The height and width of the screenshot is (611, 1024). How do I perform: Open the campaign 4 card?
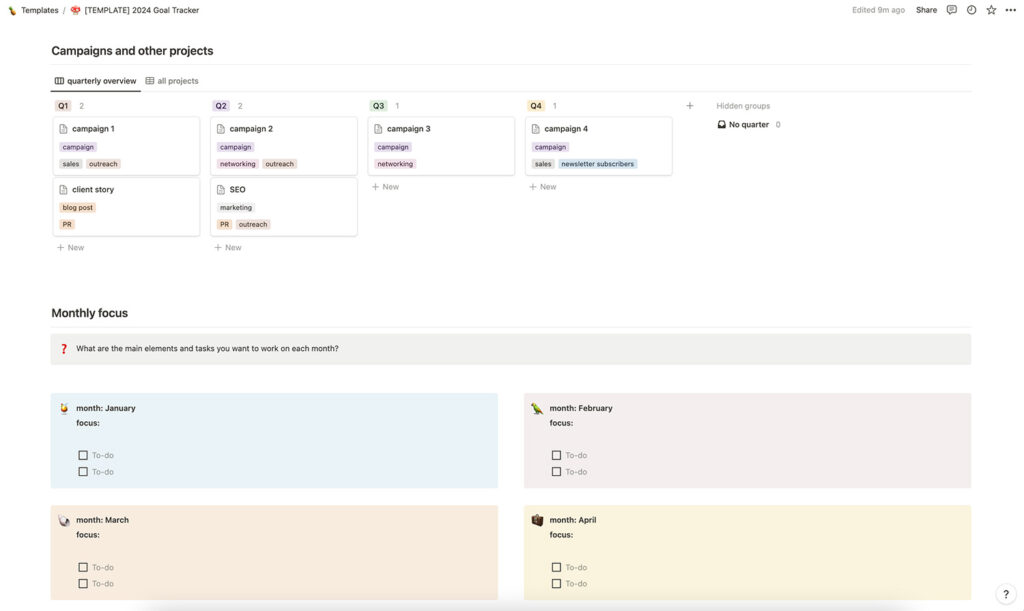[565, 128]
